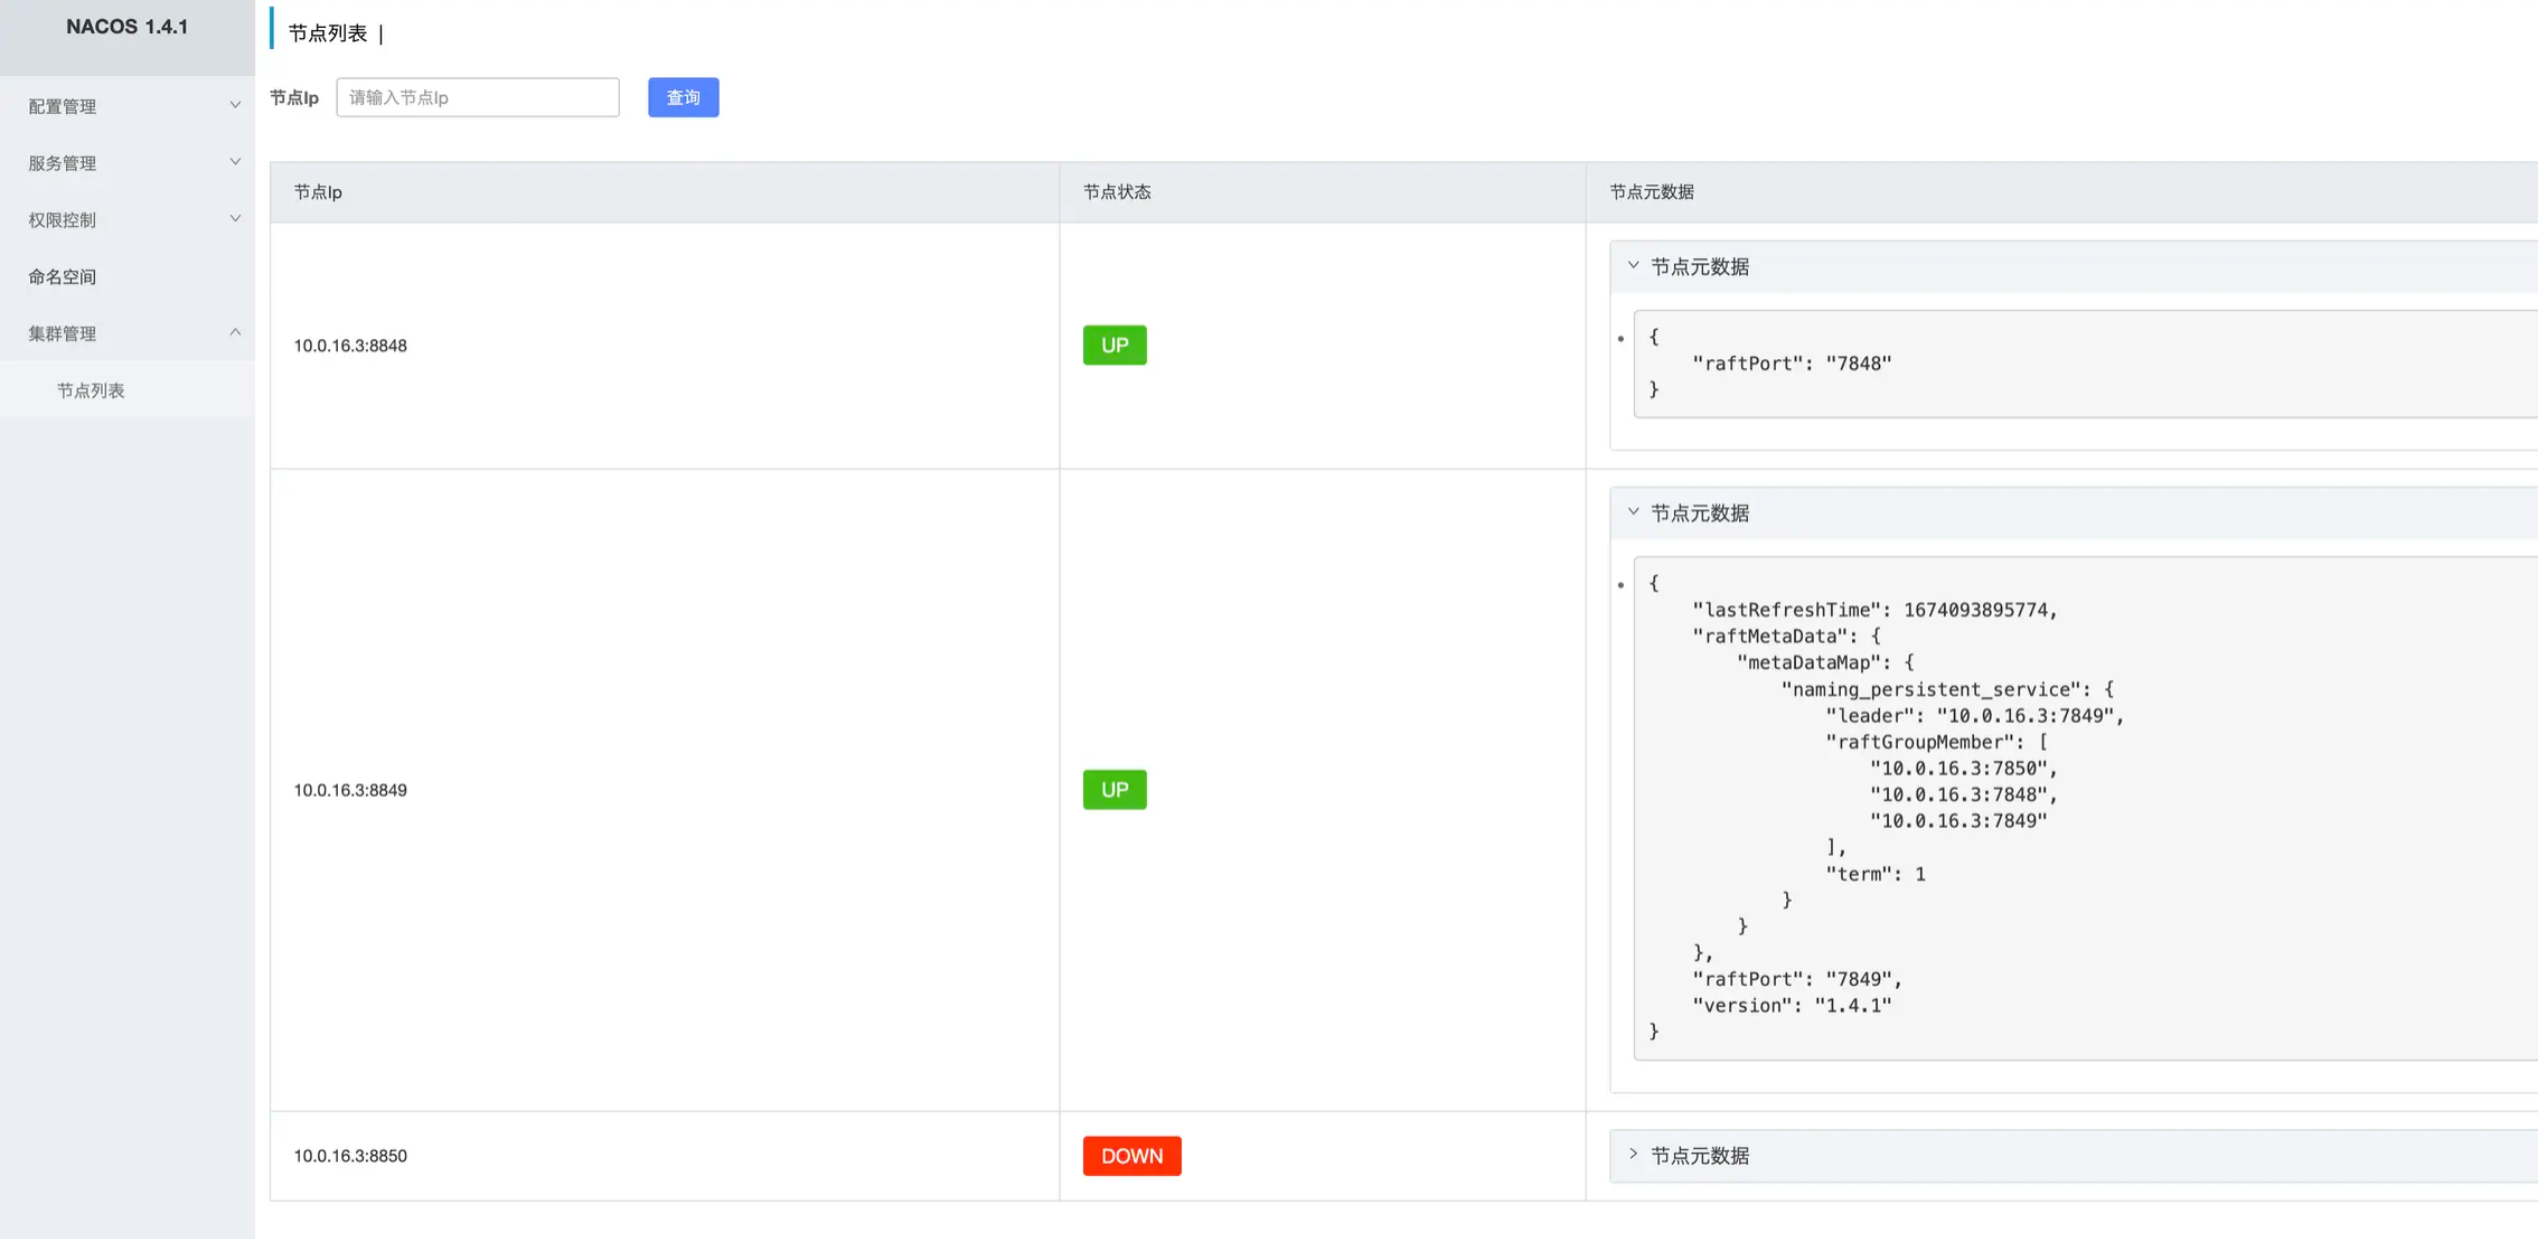This screenshot has height=1239, width=2538.
Task: Collapse metadata panel for node 10.0.16.3:8849
Action: 1698,513
